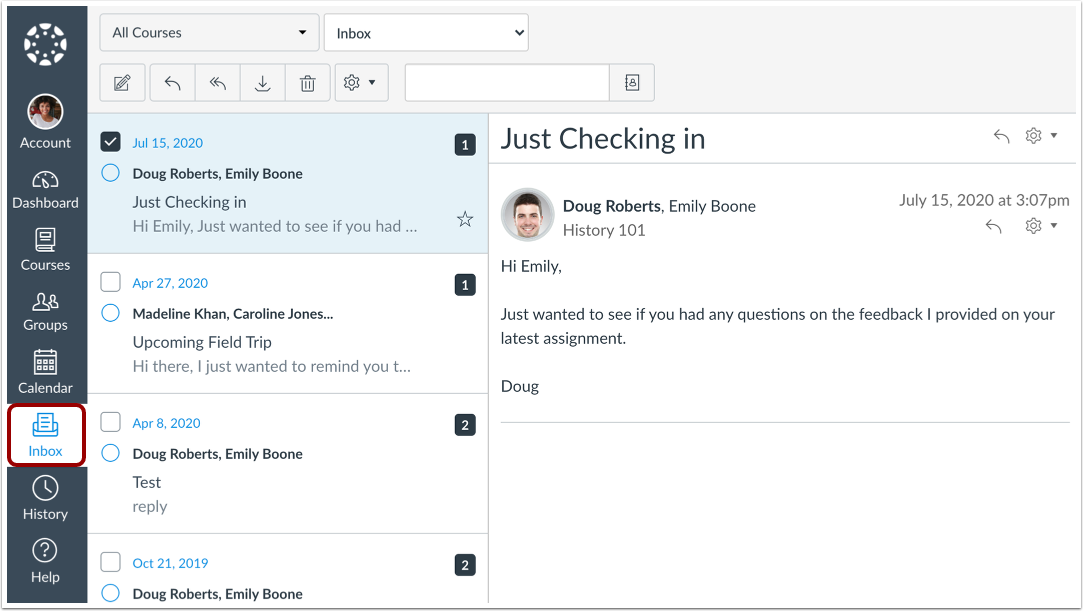The image size is (1083, 611).
Task: Toggle read state circle for Jul 15 conversation
Action: [x=111, y=173]
